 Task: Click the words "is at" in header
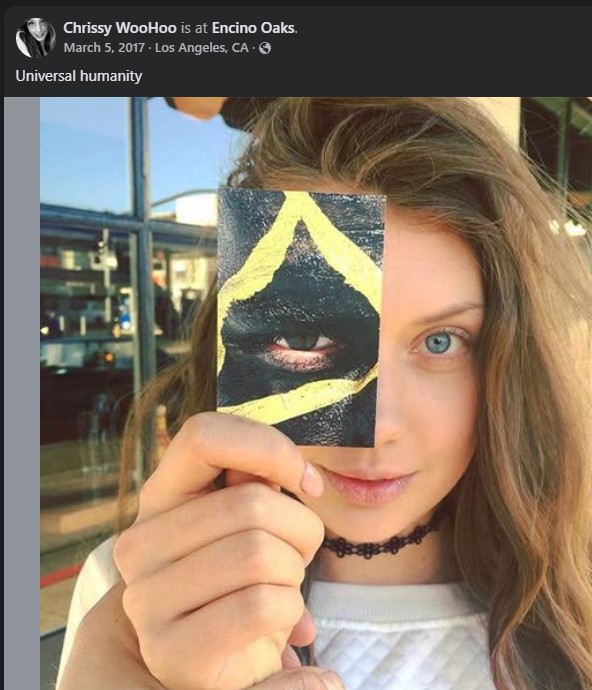[194, 28]
